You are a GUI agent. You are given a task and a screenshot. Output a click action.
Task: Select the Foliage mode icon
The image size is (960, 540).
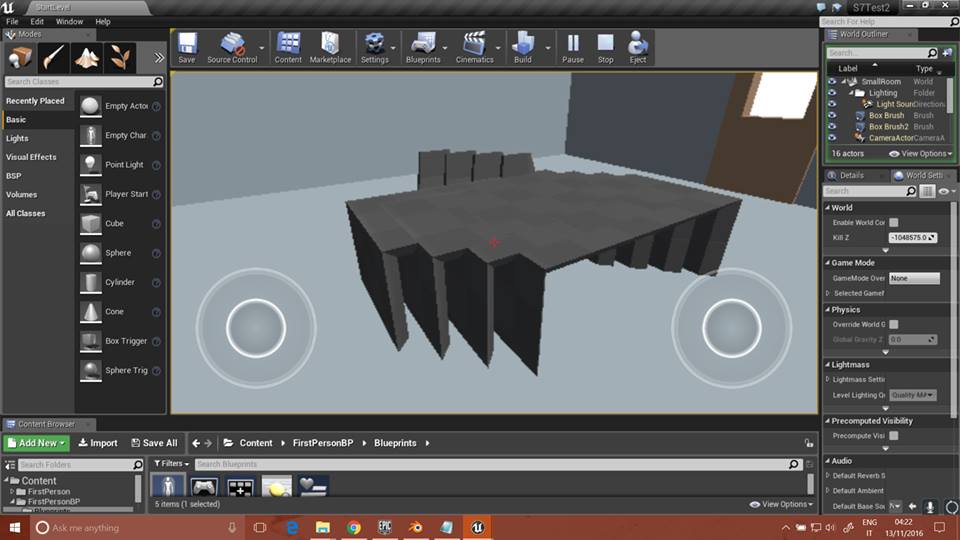click(x=120, y=57)
